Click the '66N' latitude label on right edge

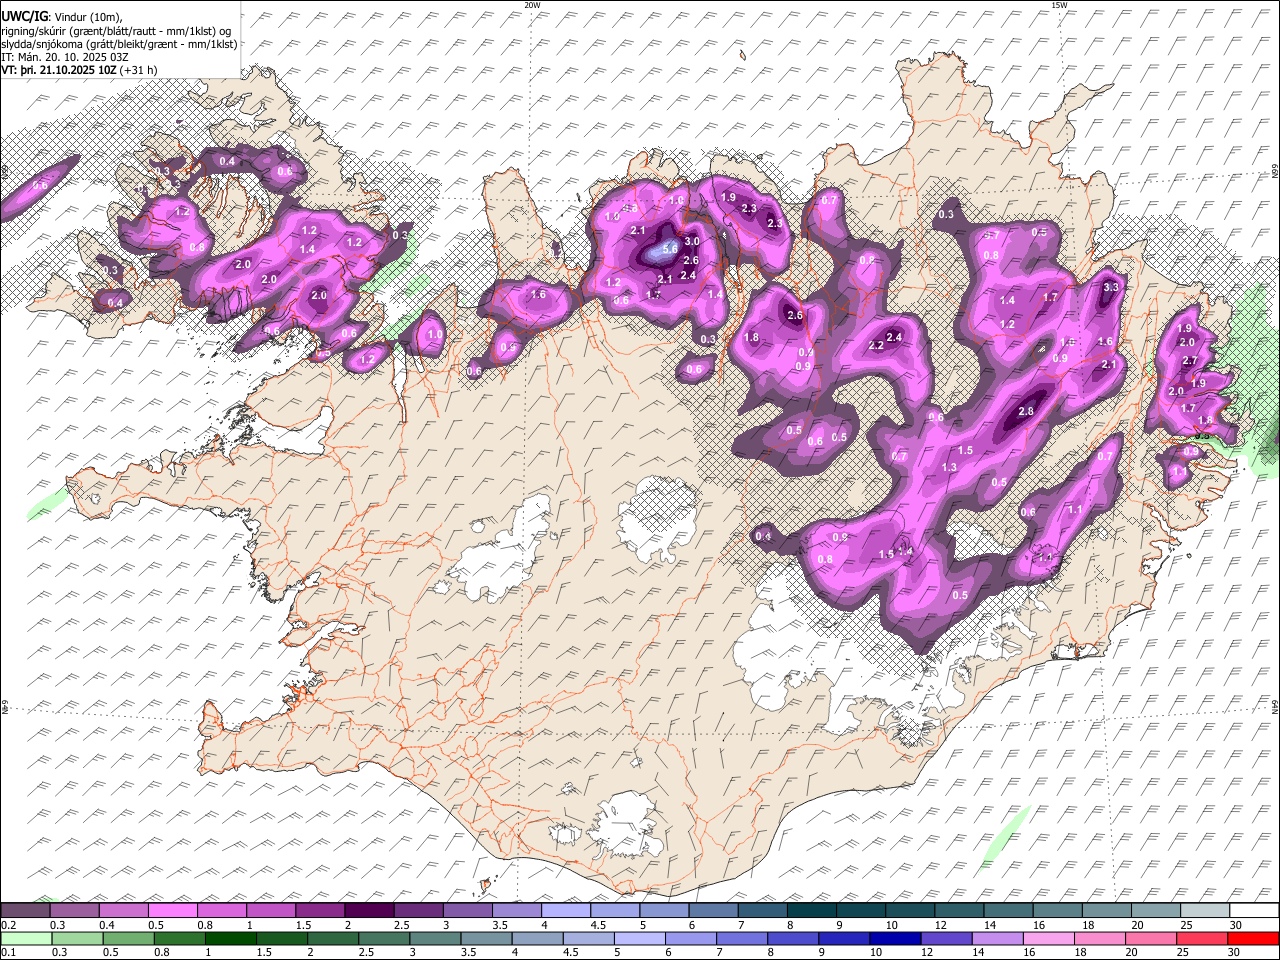coord(1275,172)
